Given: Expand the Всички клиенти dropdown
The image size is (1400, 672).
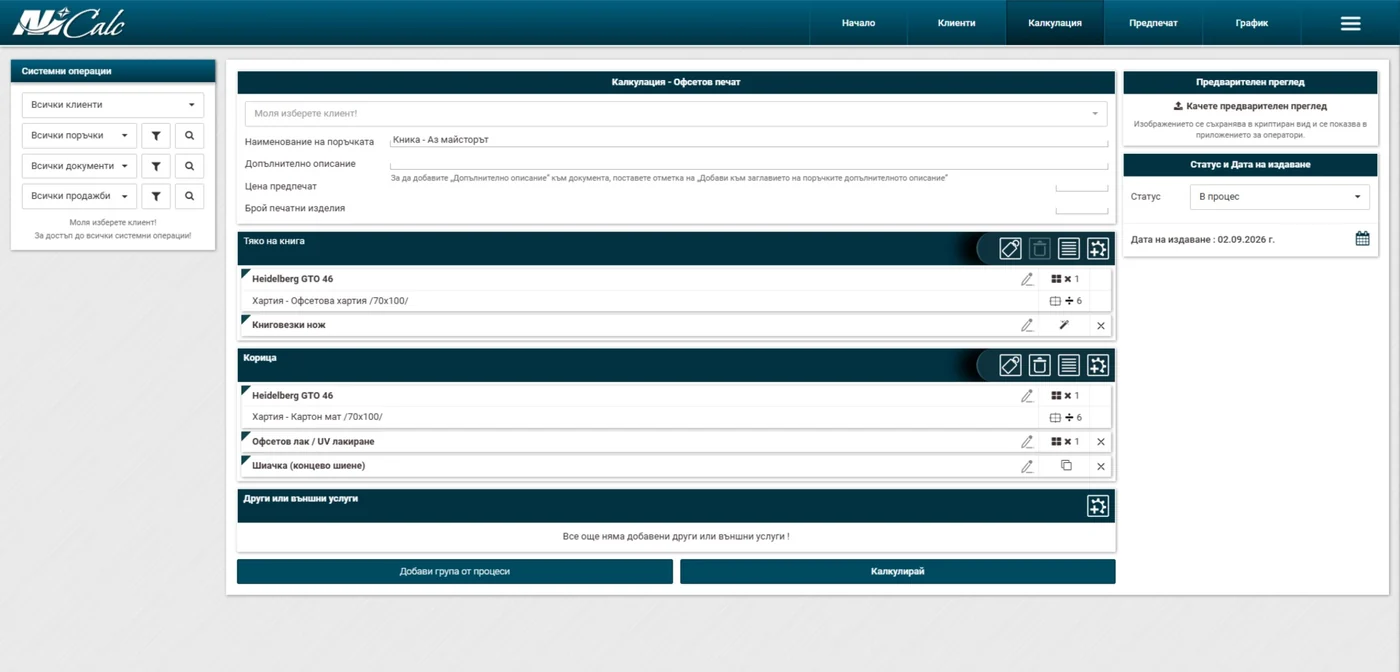Looking at the screenshot, I should point(113,105).
